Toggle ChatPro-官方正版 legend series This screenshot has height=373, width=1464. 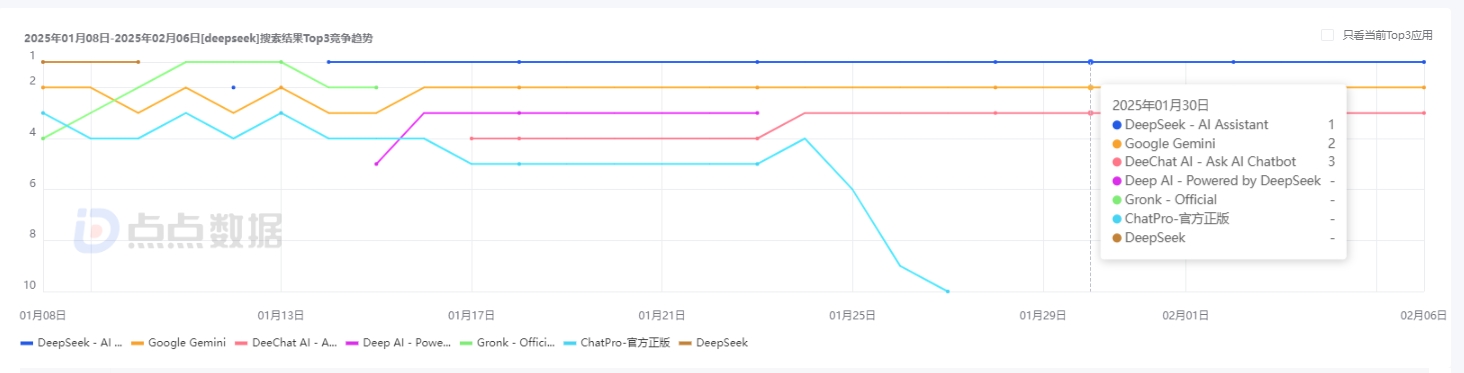(617, 343)
